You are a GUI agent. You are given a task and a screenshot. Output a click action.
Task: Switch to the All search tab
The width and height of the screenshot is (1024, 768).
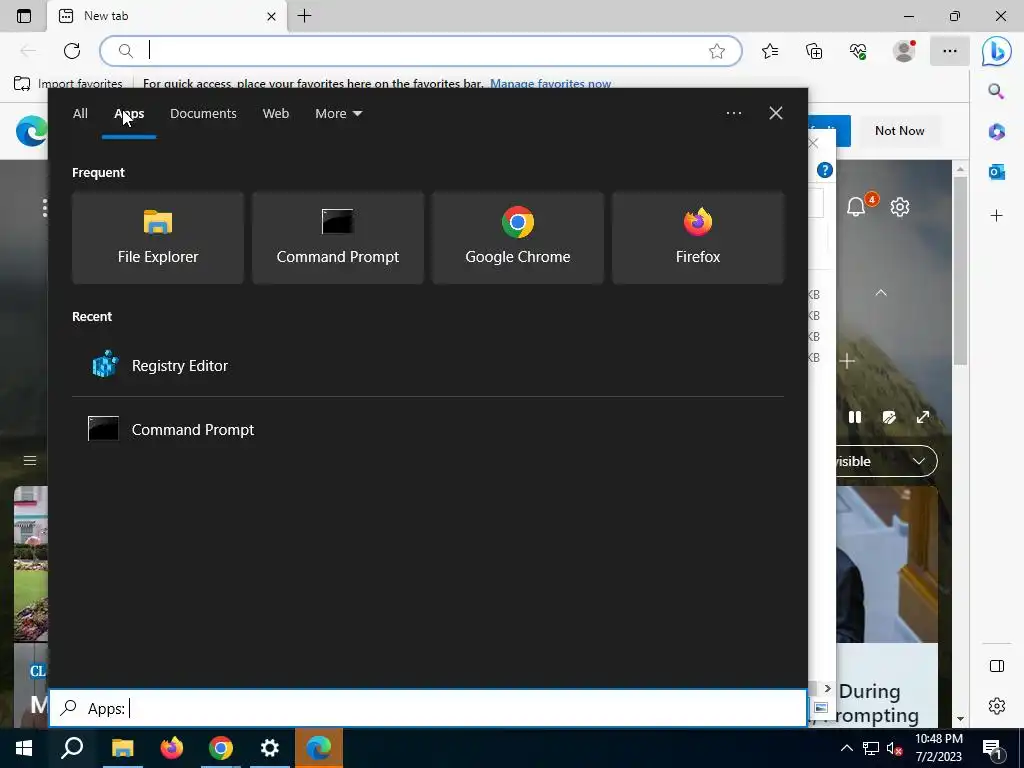coord(80,114)
